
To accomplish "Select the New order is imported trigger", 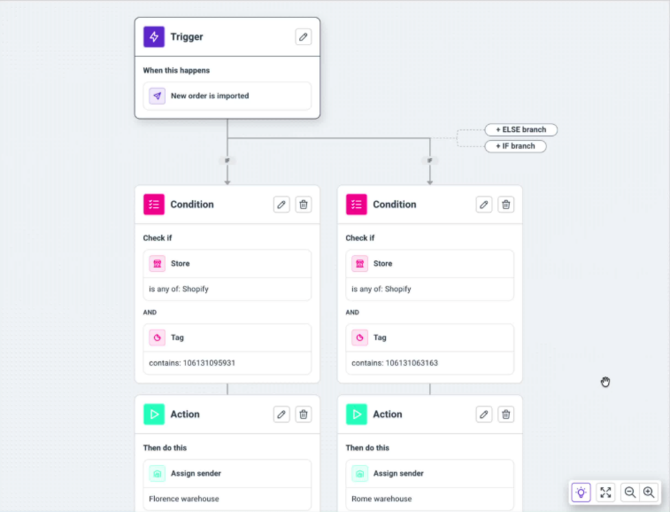I will tap(227, 96).
